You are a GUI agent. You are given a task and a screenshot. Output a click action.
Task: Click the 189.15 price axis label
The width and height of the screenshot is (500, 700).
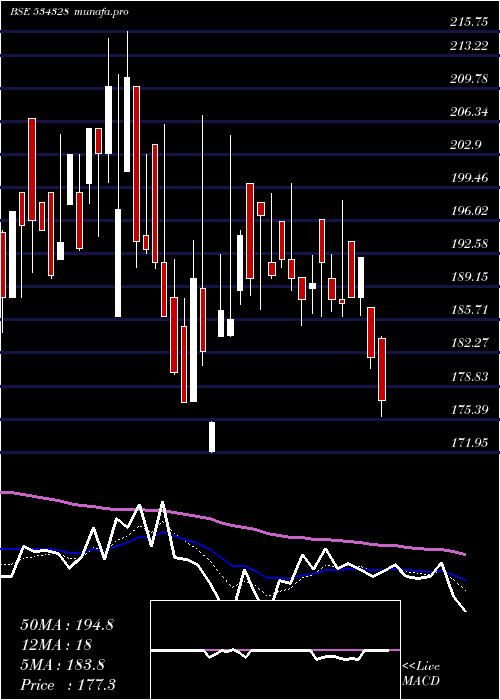point(469,277)
